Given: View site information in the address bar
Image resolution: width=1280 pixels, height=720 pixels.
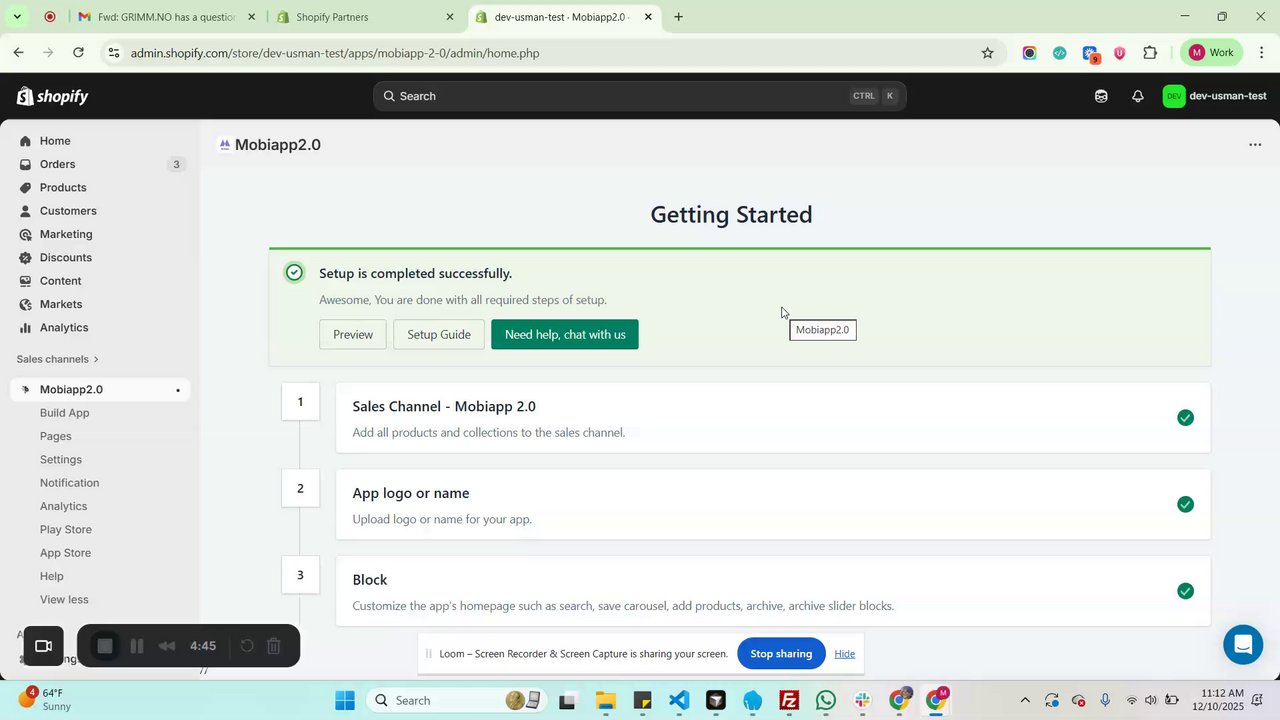Looking at the screenshot, I should (x=114, y=53).
